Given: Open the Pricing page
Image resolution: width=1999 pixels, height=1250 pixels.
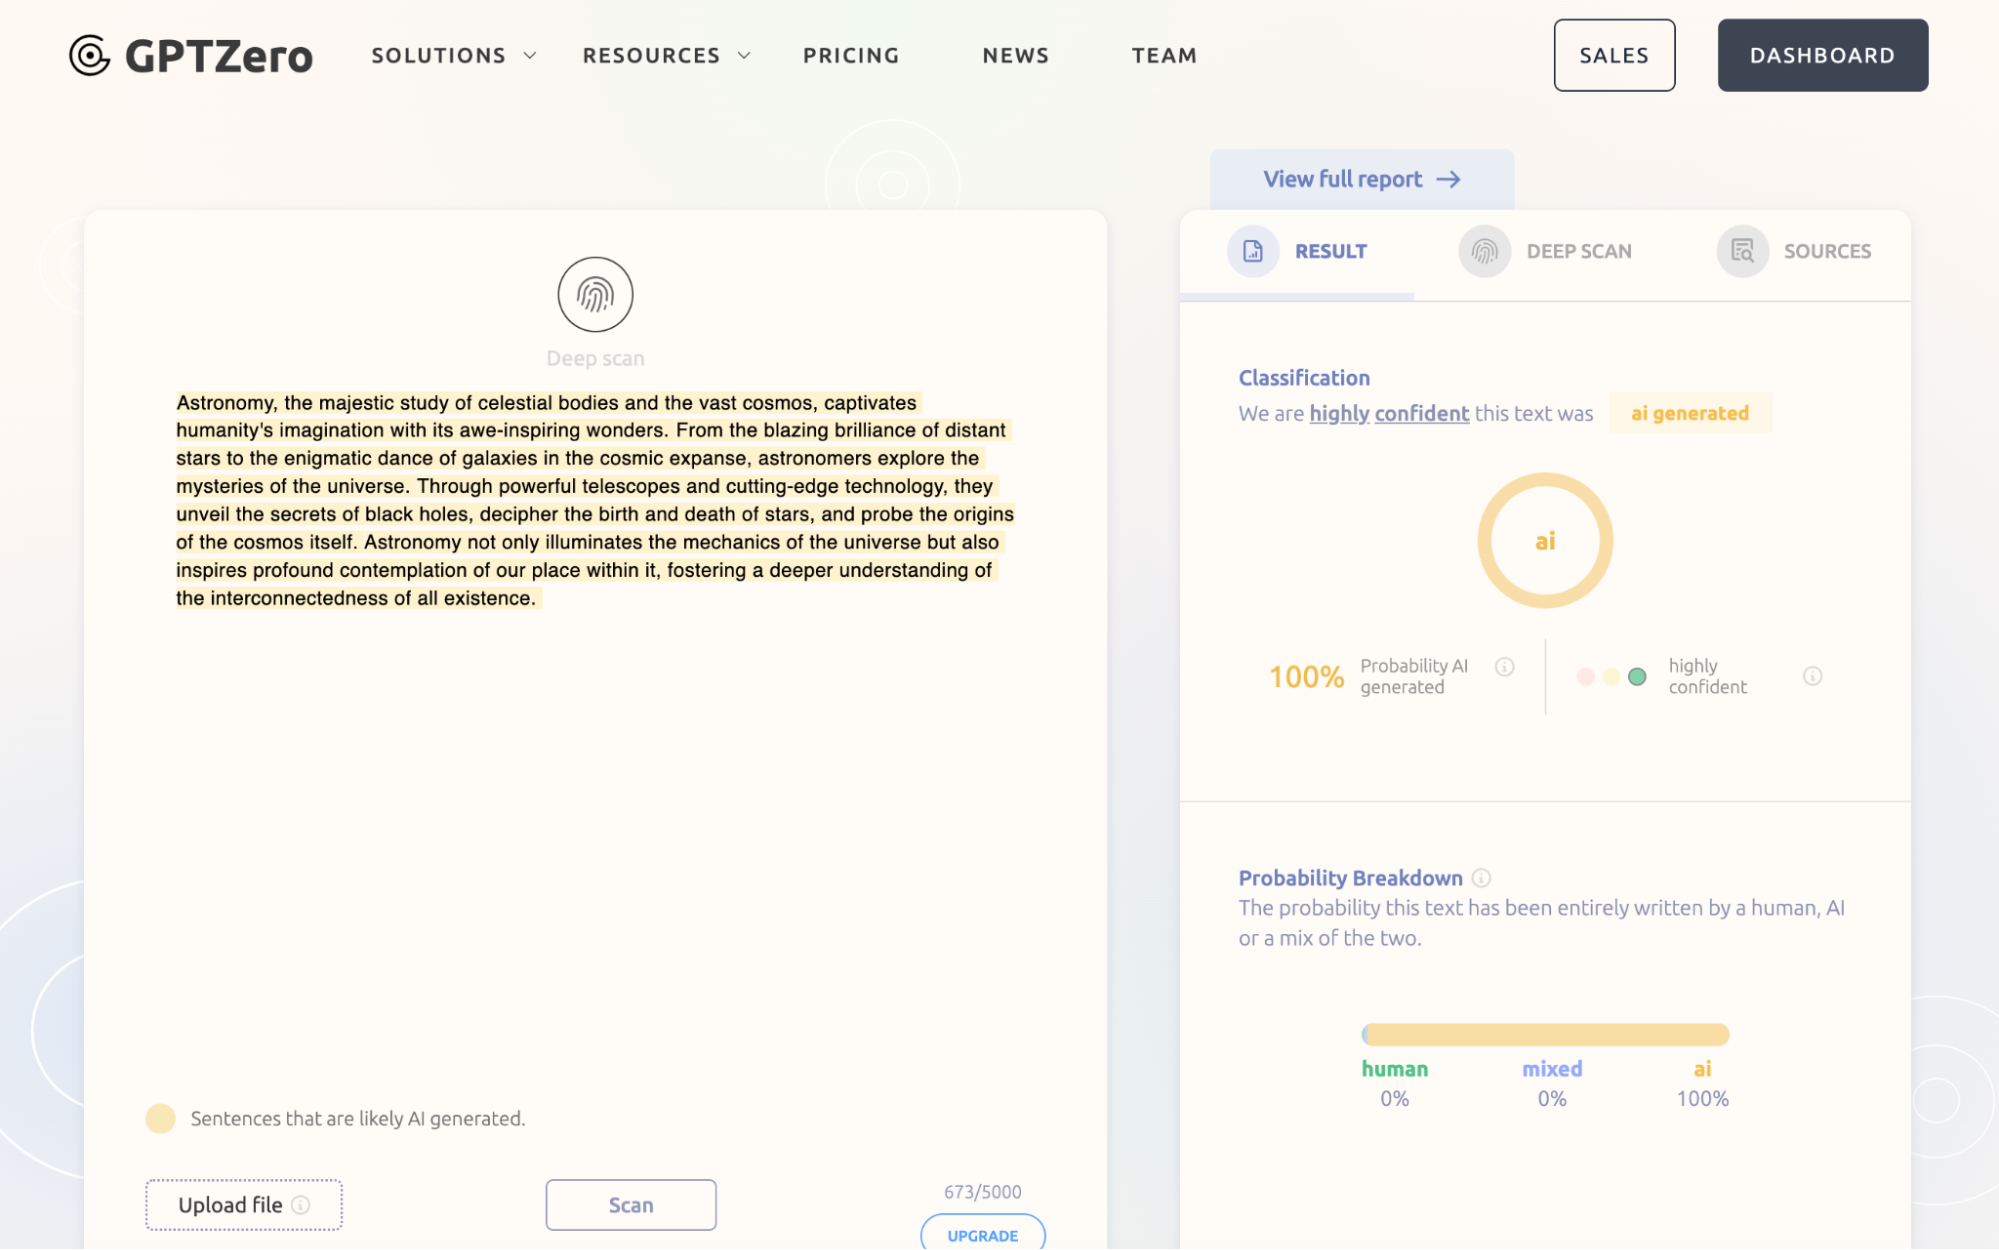Looking at the screenshot, I should pos(851,56).
